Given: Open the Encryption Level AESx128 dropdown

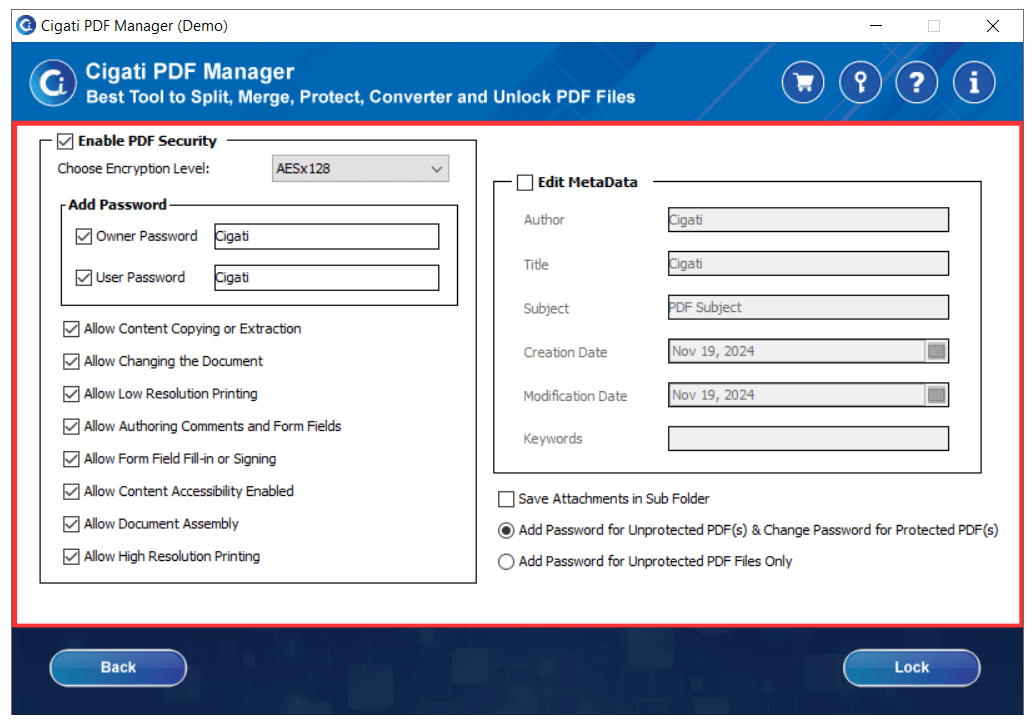Looking at the screenshot, I should [360, 169].
